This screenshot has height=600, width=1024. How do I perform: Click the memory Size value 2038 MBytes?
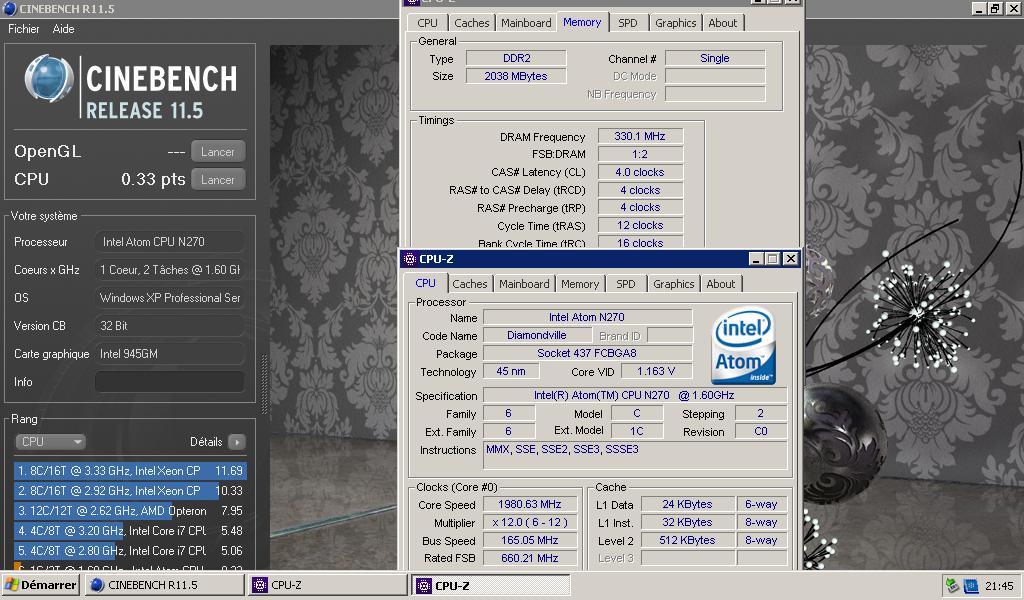tap(516, 76)
